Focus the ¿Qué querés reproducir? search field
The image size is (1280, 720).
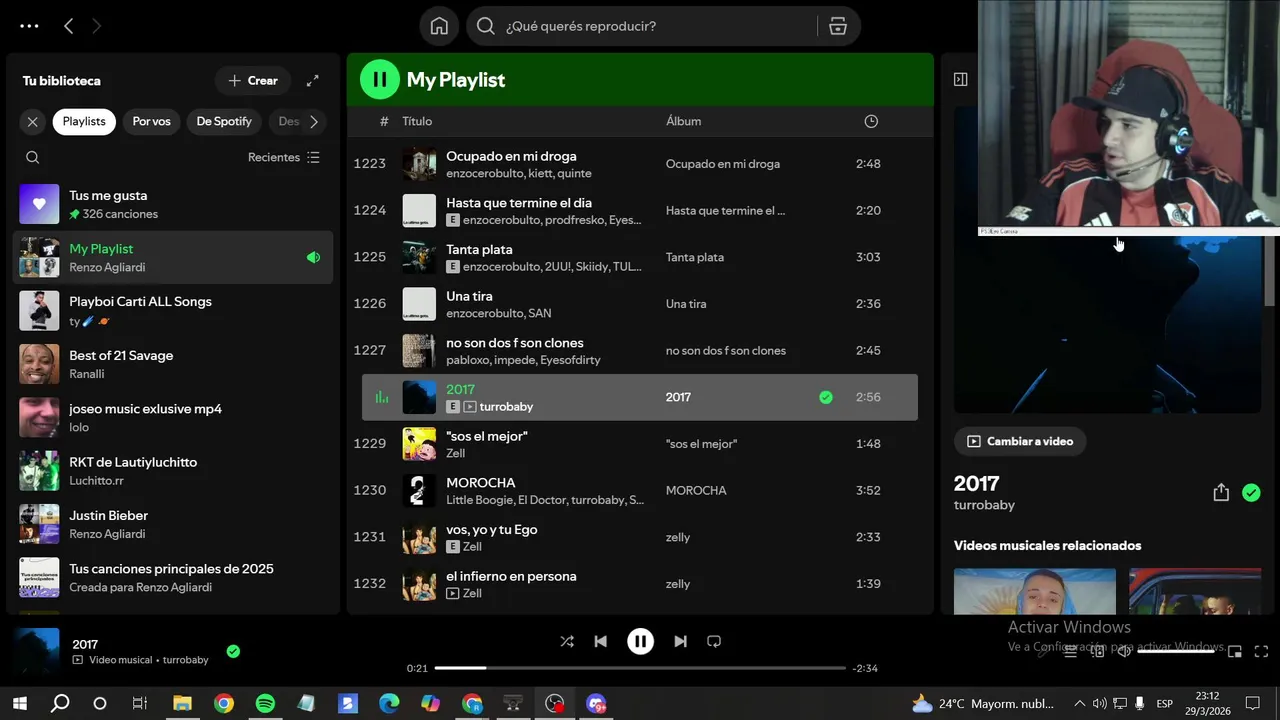(x=640, y=26)
